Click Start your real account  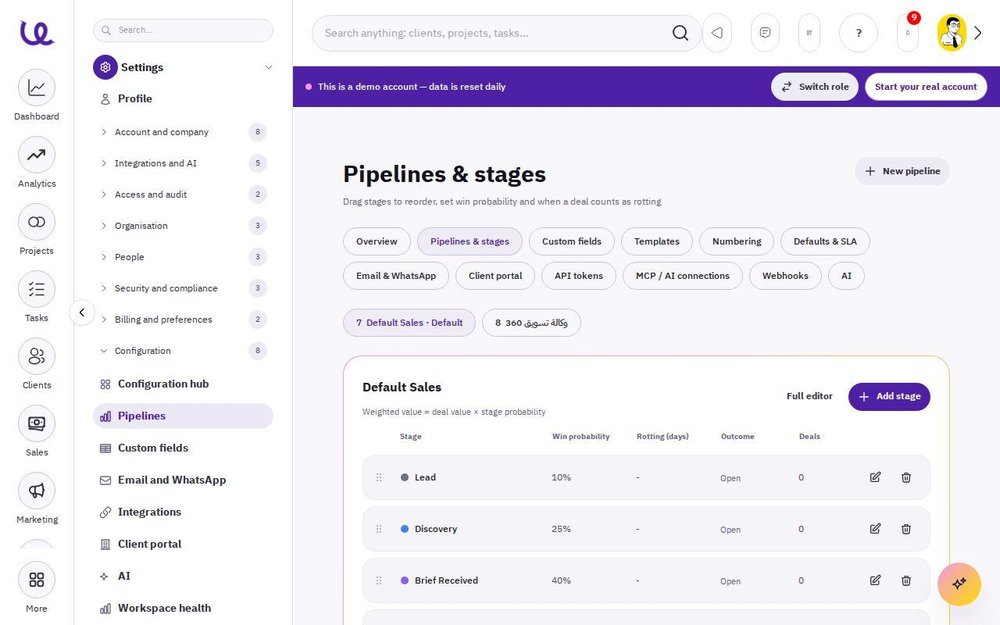coord(925,87)
